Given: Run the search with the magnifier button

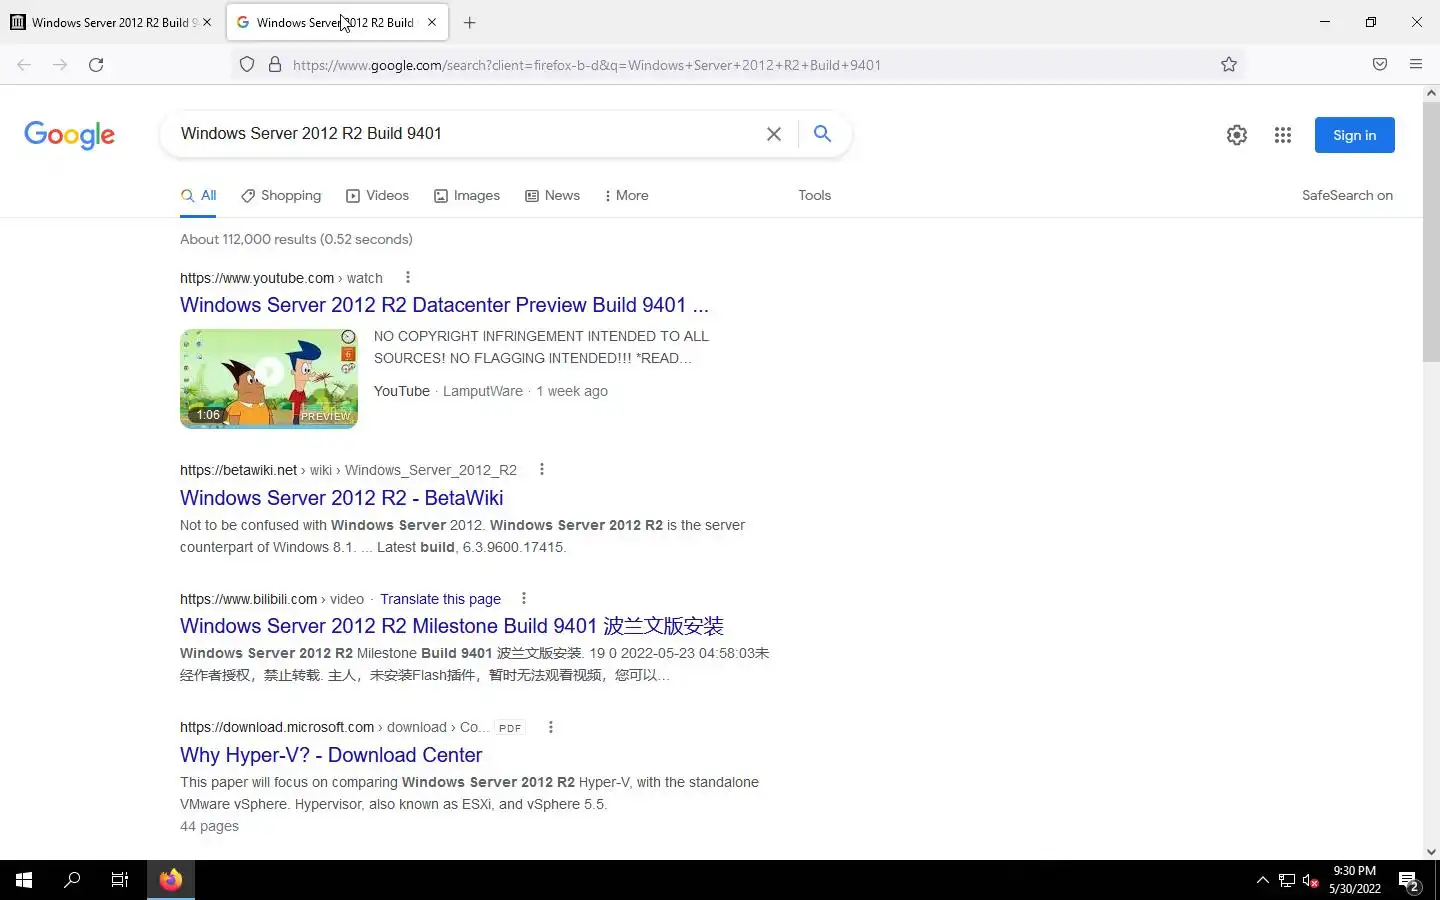Looking at the screenshot, I should tap(822, 134).
